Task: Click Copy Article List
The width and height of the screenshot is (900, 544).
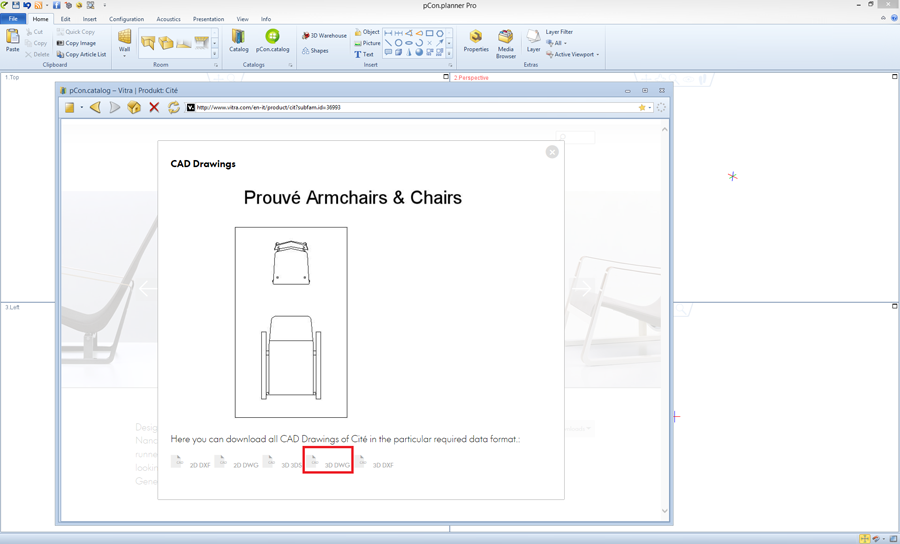Action: [x=82, y=55]
